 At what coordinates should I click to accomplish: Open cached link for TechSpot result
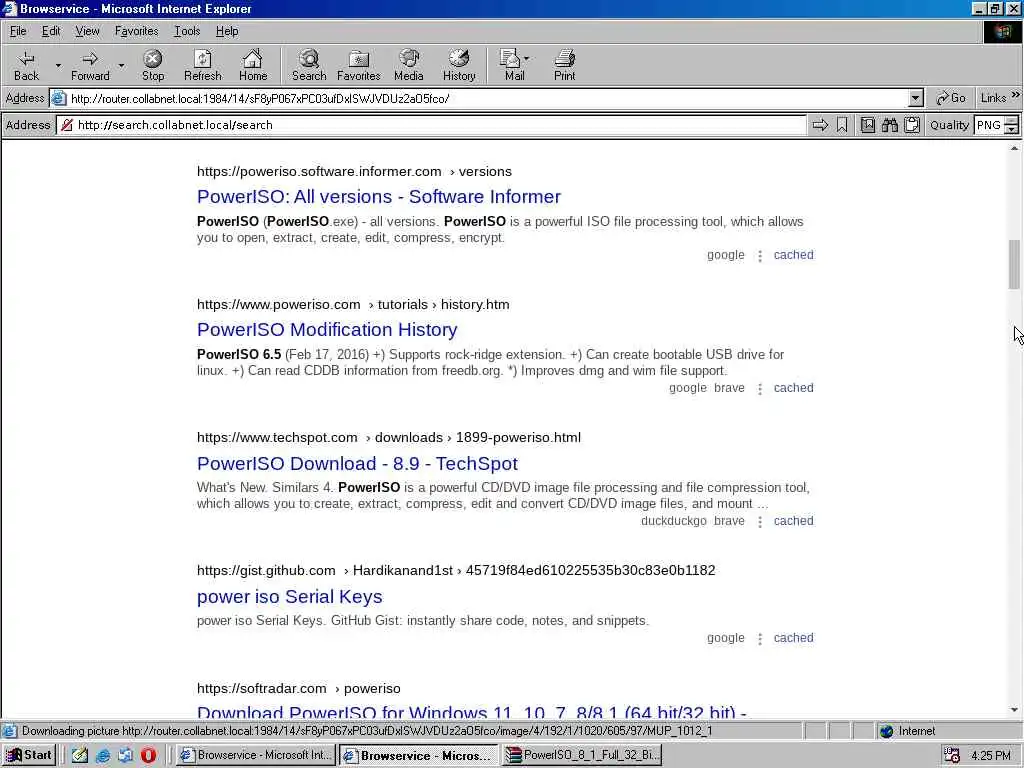(x=793, y=521)
